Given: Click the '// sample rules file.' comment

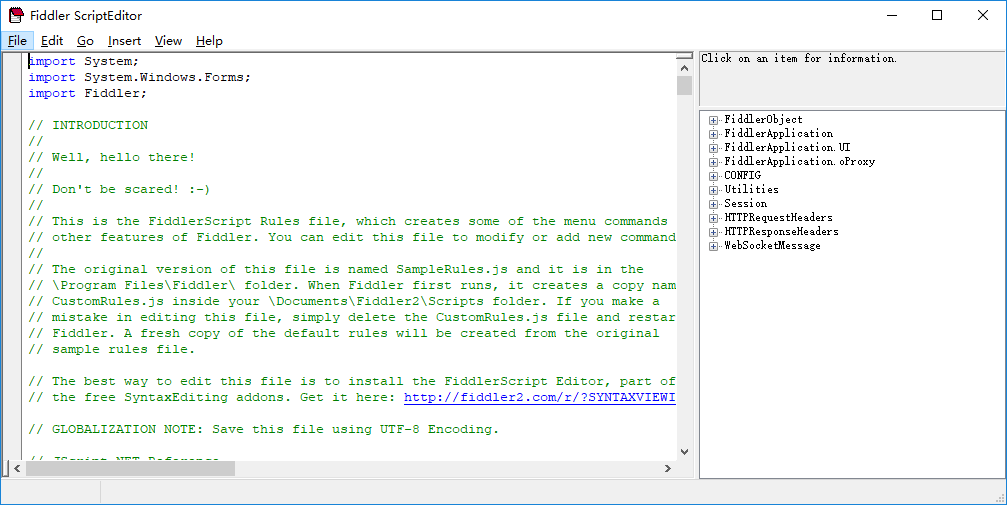Looking at the screenshot, I should click(112, 350).
